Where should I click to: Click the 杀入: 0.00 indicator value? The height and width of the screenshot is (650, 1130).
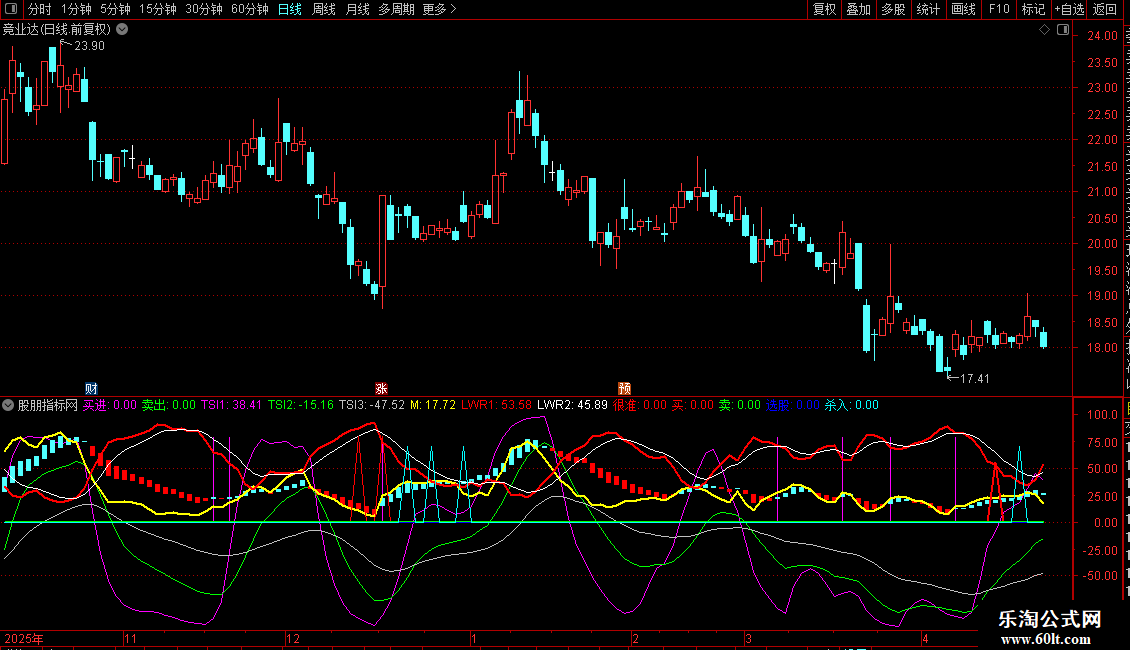coord(852,405)
